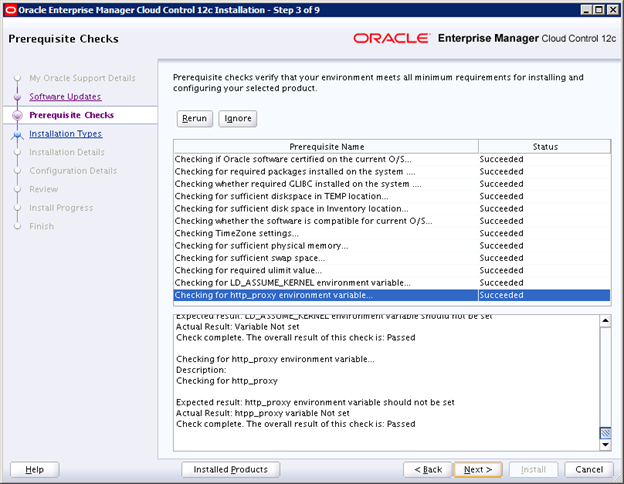
Task: Maximize the installer window
Action: [599, 10]
